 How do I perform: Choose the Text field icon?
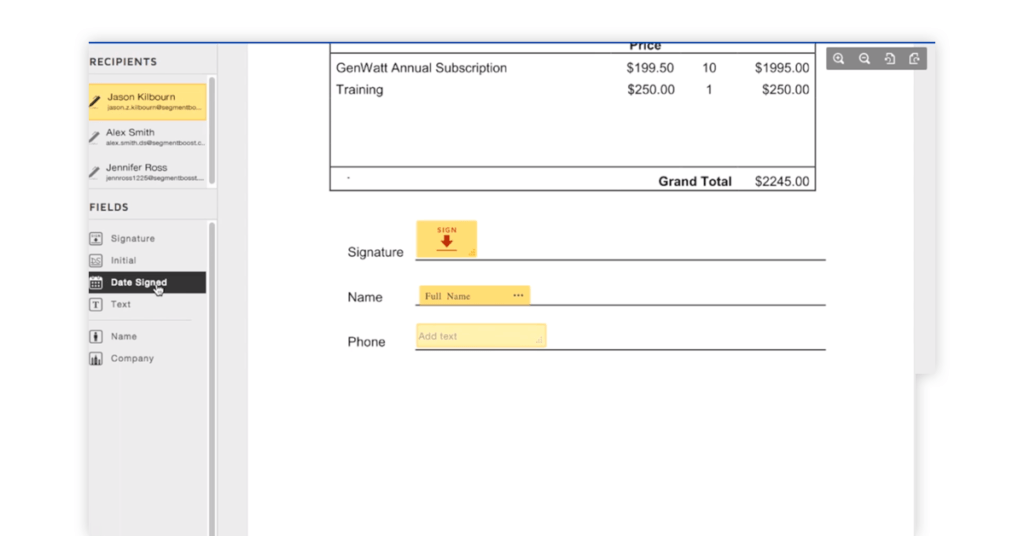click(96, 304)
